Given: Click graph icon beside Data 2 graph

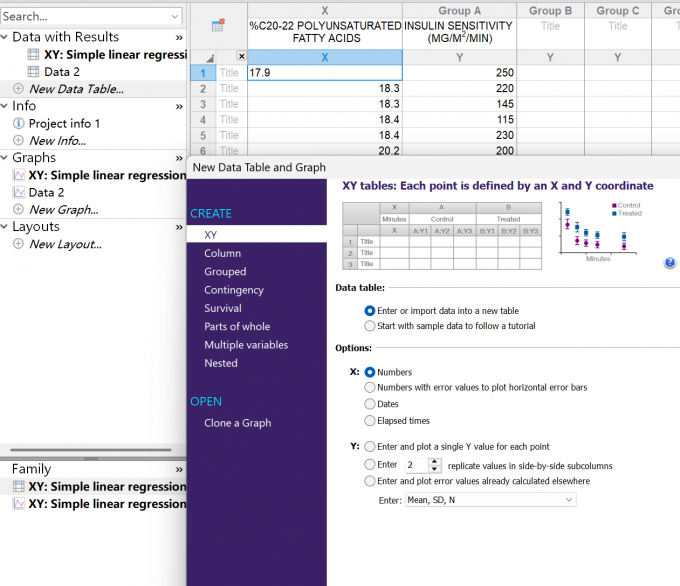Looking at the screenshot, I should (19, 192).
